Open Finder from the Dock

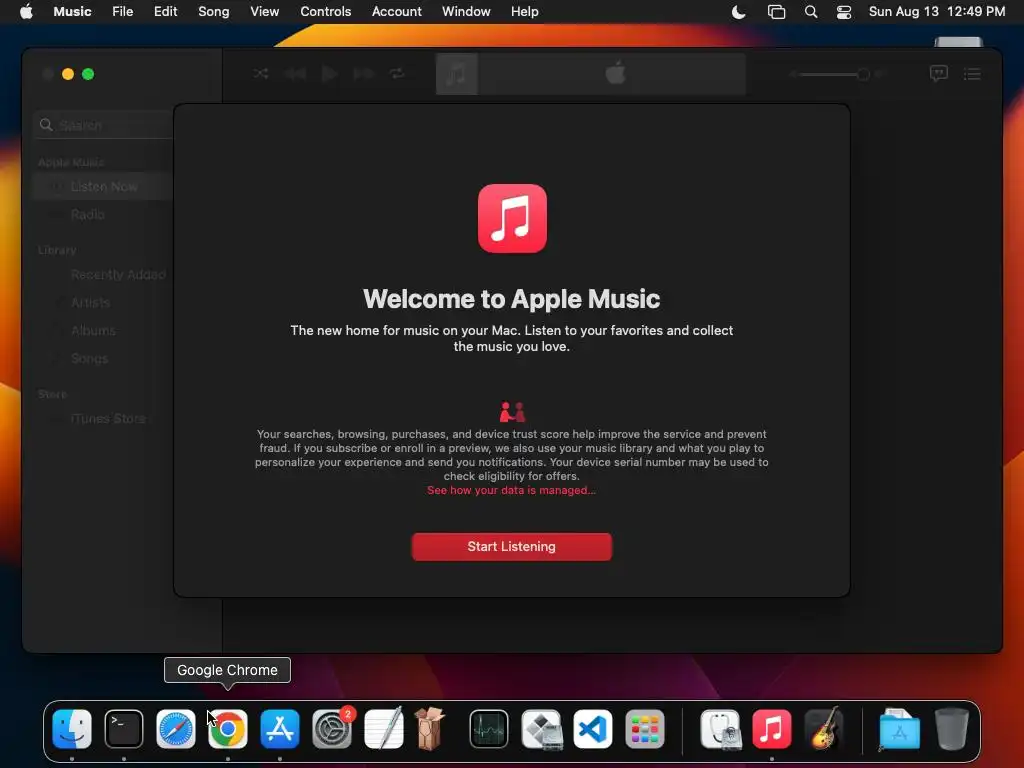tap(72, 728)
